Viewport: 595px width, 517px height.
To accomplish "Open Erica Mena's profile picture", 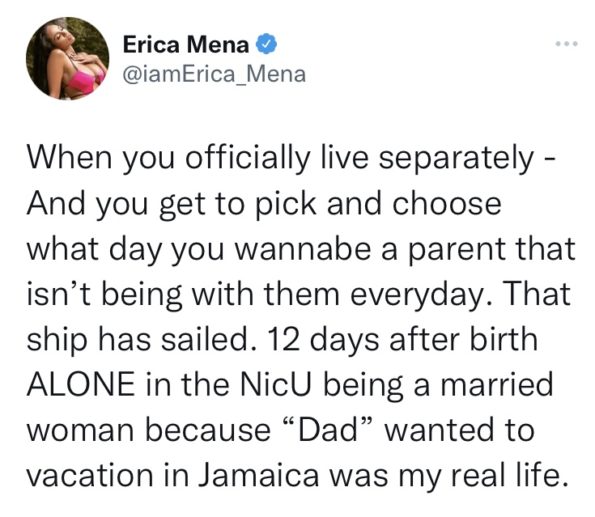I will [x=68, y=58].
